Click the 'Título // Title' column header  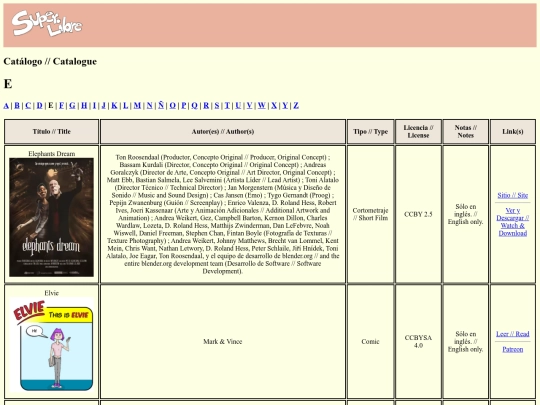[x=51, y=132]
